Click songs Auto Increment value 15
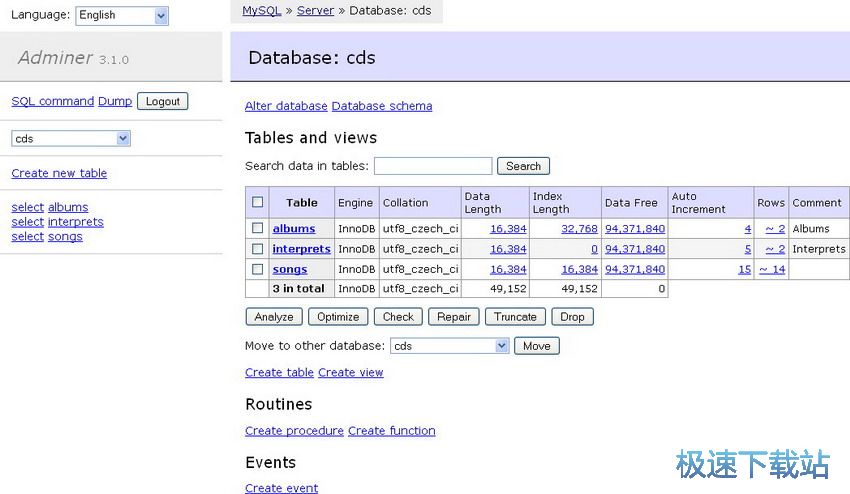The height and width of the screenshot is (494, 850). point(745,269)
